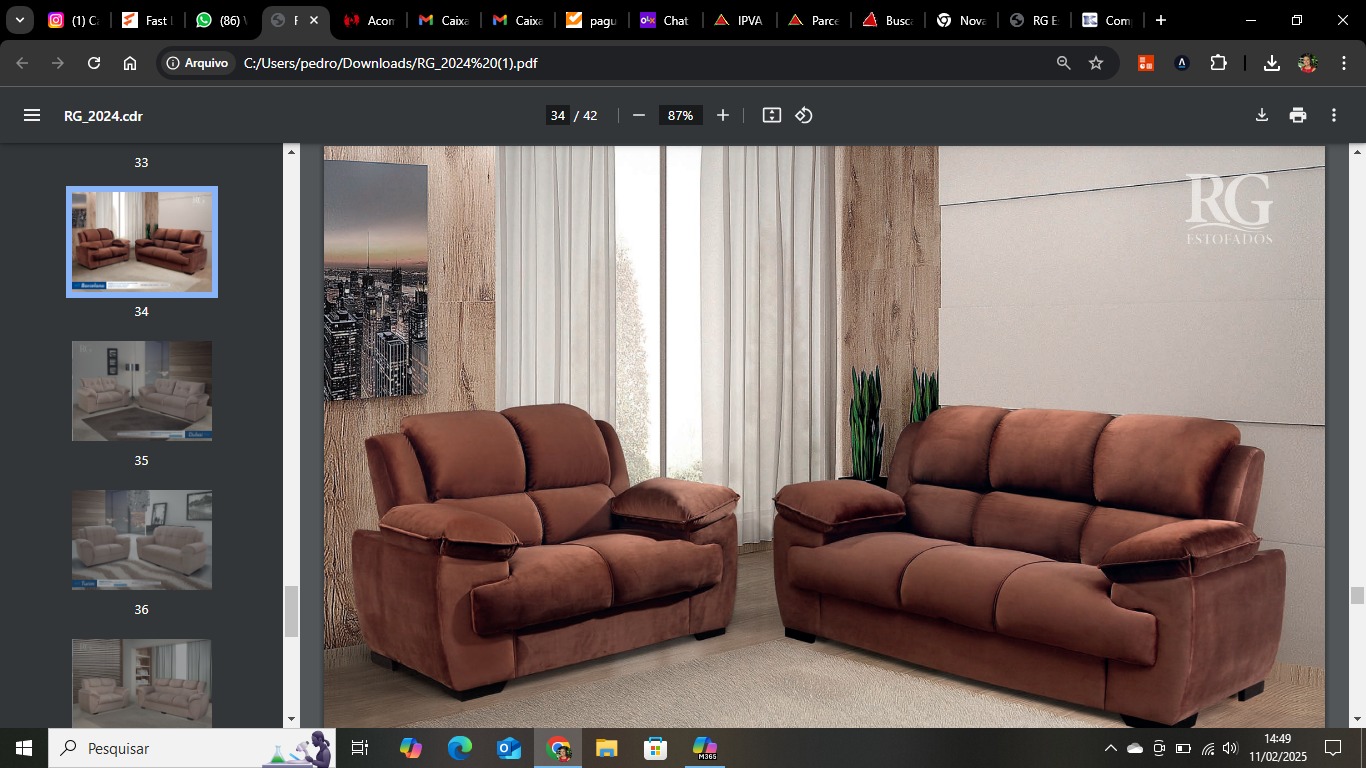Download the PDF from viewer toolbar
1366x768 pixels.
(1262, 115)
